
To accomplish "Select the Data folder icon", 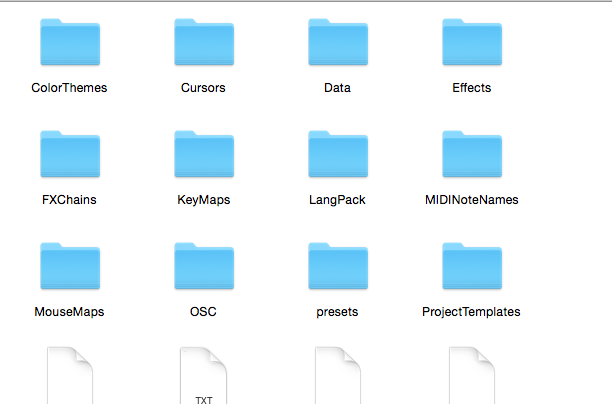I will coord(338,42).
